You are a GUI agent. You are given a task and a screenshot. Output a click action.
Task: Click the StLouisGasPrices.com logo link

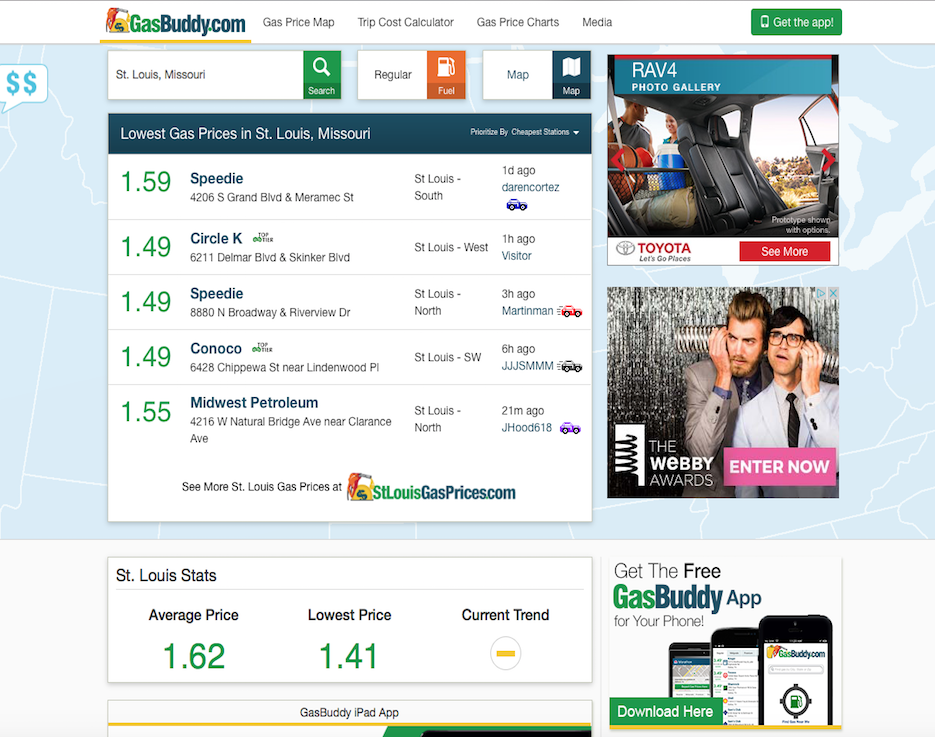pos(431,488)
